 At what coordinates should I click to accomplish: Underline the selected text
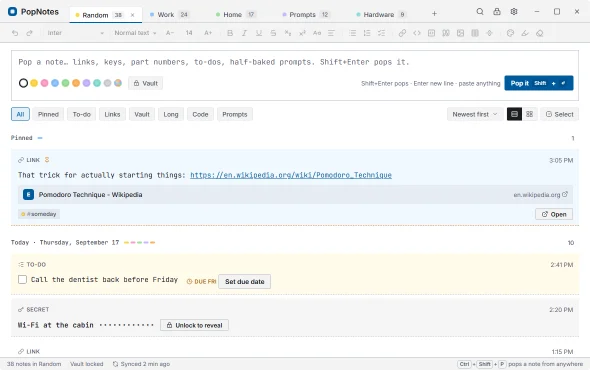coord(259,33)
